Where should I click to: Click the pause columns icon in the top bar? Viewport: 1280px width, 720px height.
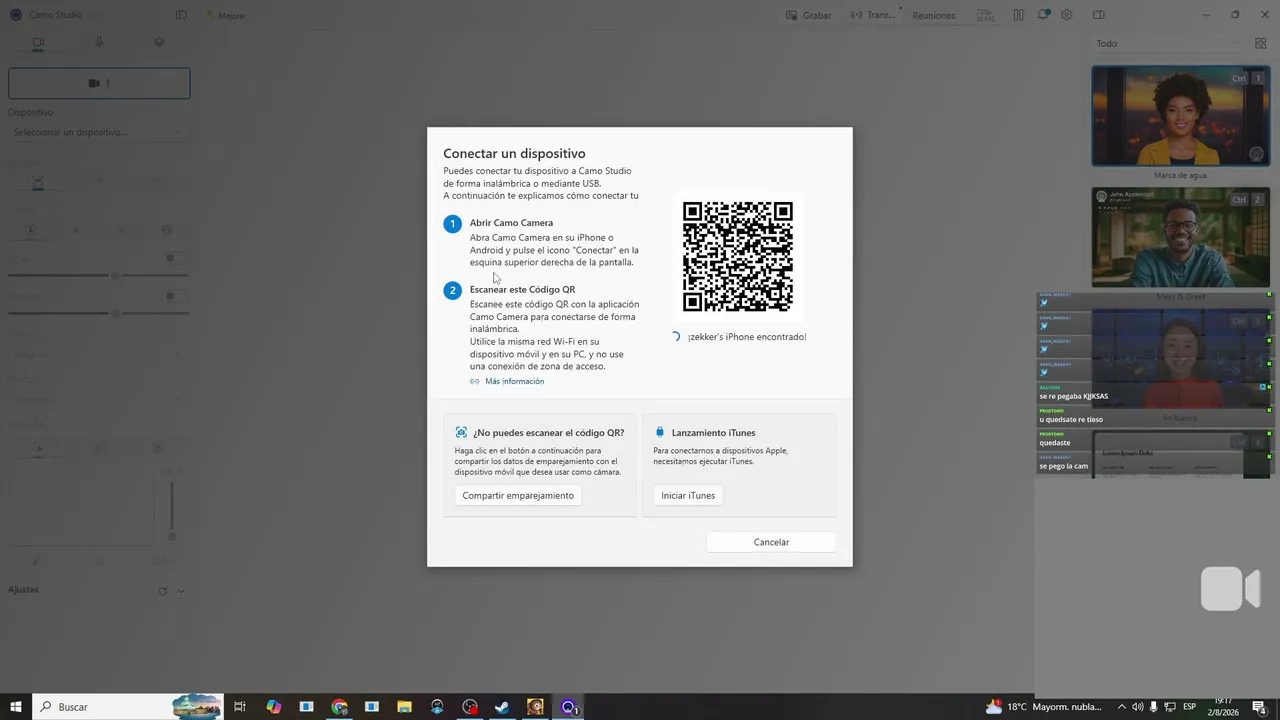(1018, 15)
